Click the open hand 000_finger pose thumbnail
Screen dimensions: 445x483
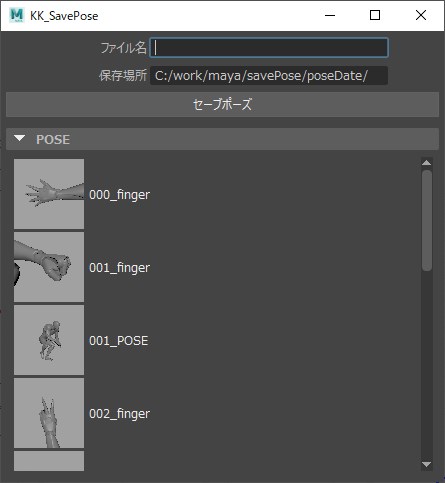tap(49, 194)
